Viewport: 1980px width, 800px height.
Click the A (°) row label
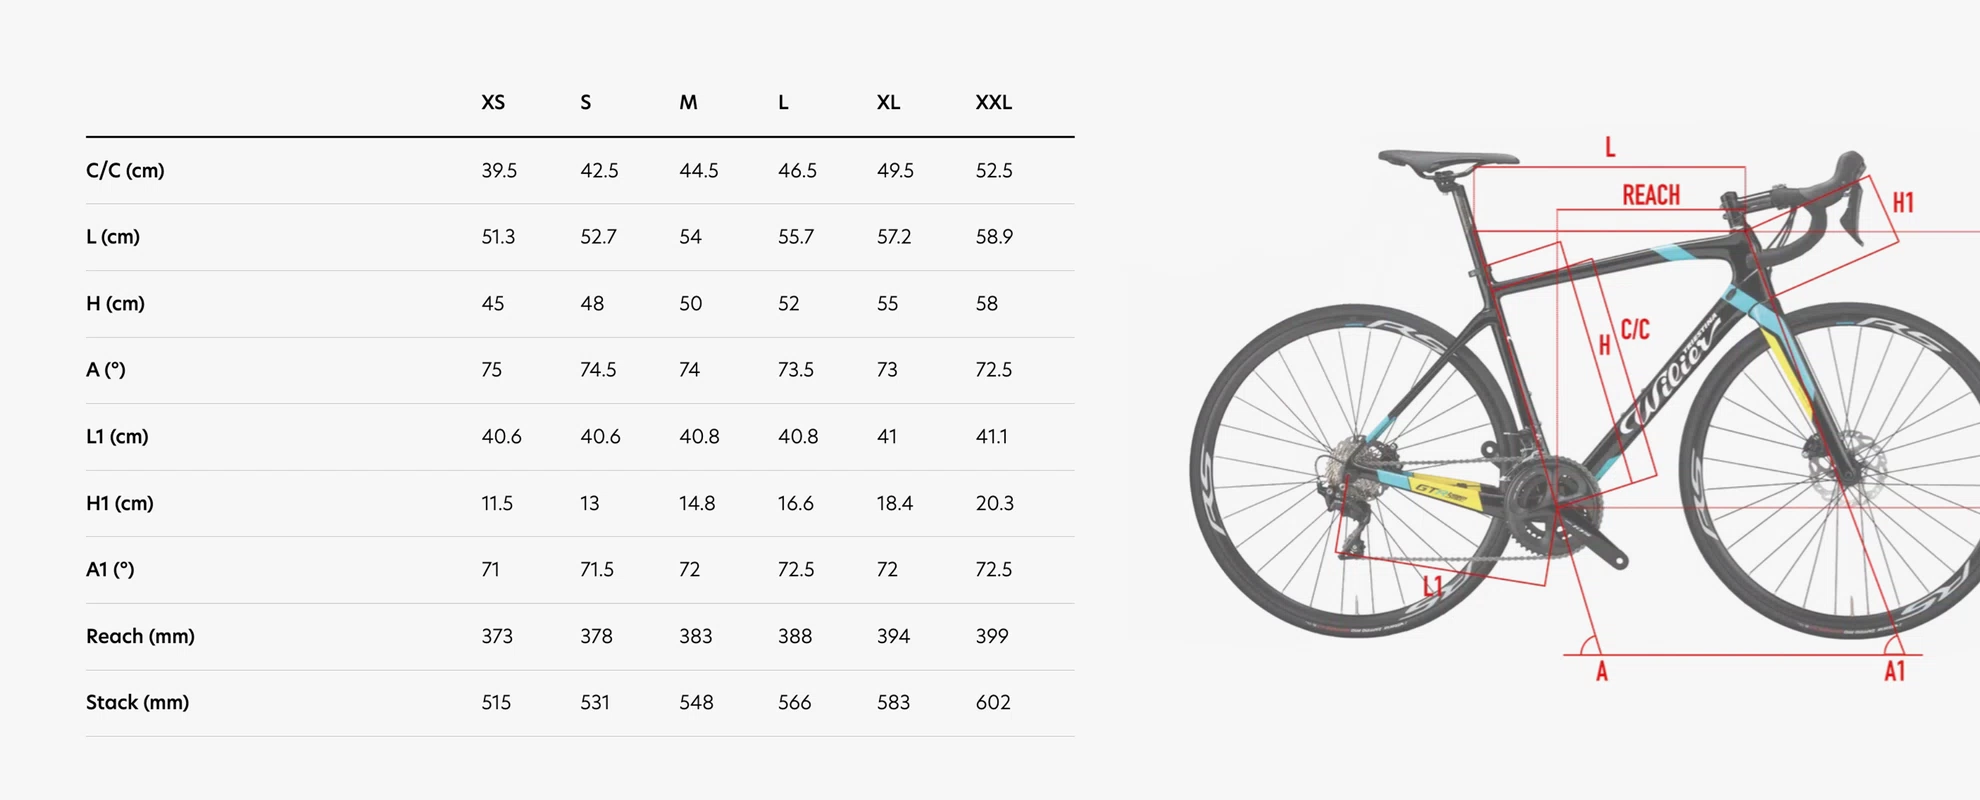[x=106, y=370]
